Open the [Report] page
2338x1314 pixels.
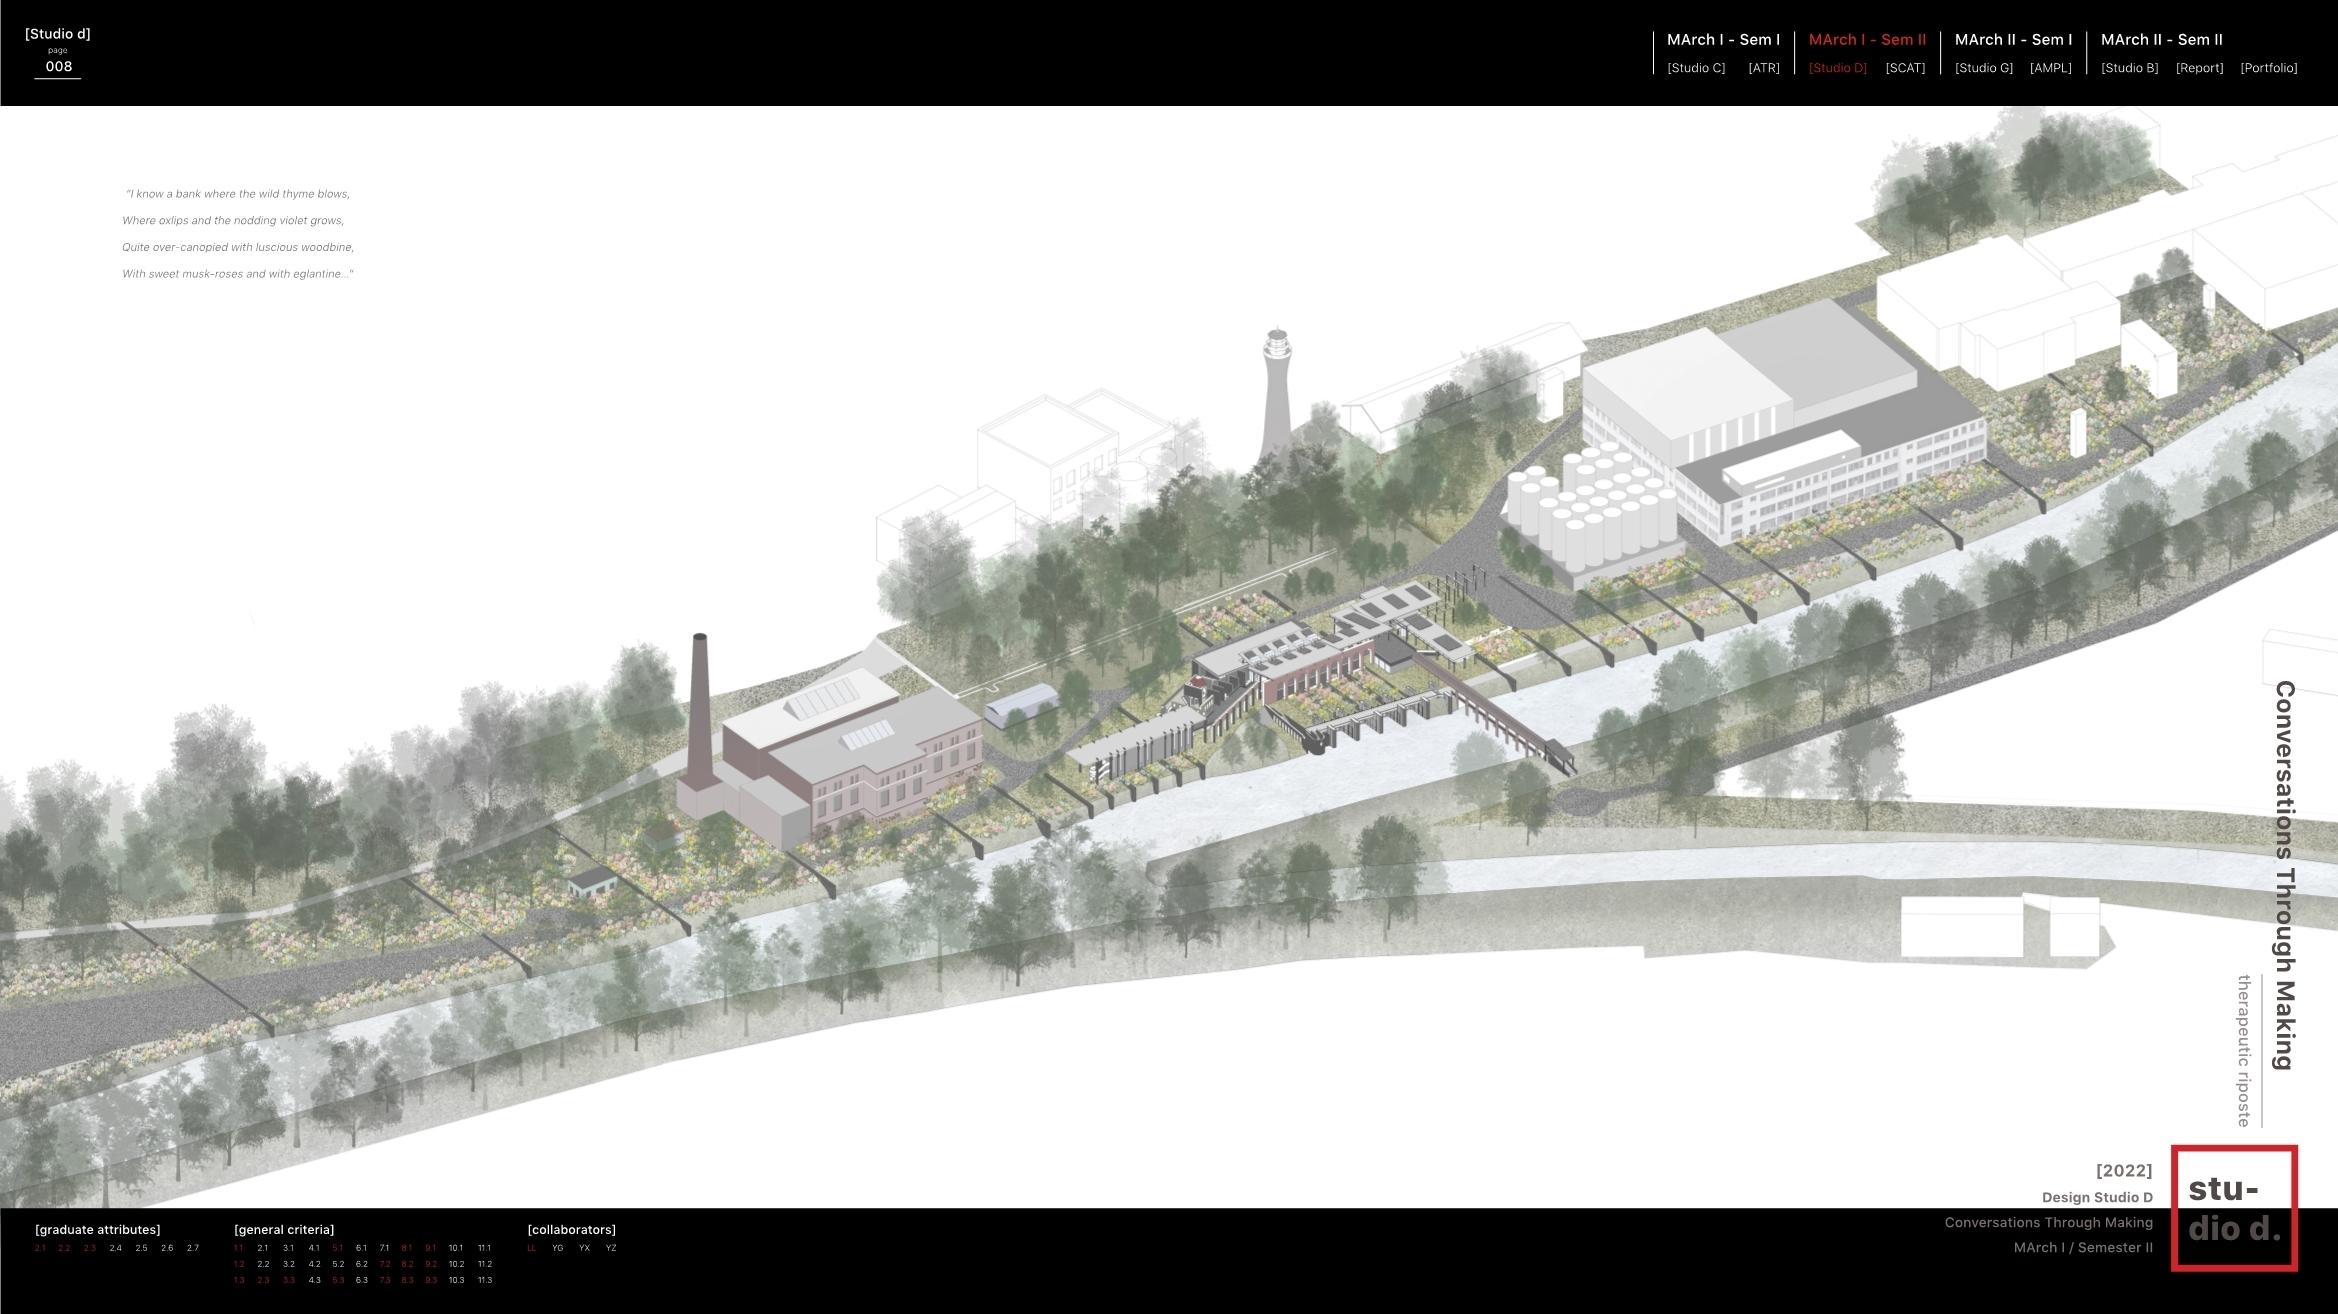(x=2199, y=68)
